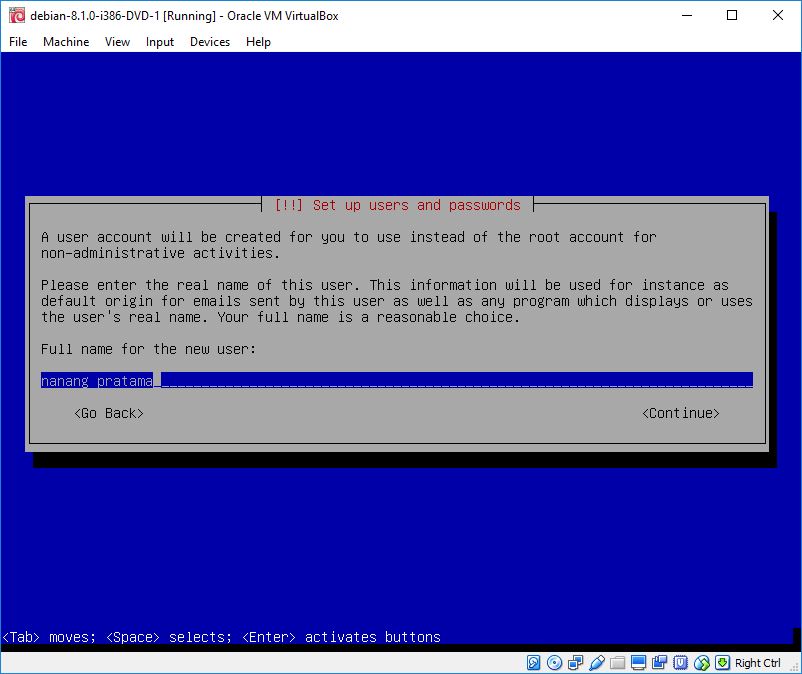This screenshot has height=674, width=802.
Task: Minimize the VirtualBox window
Action: click(687, 15)
